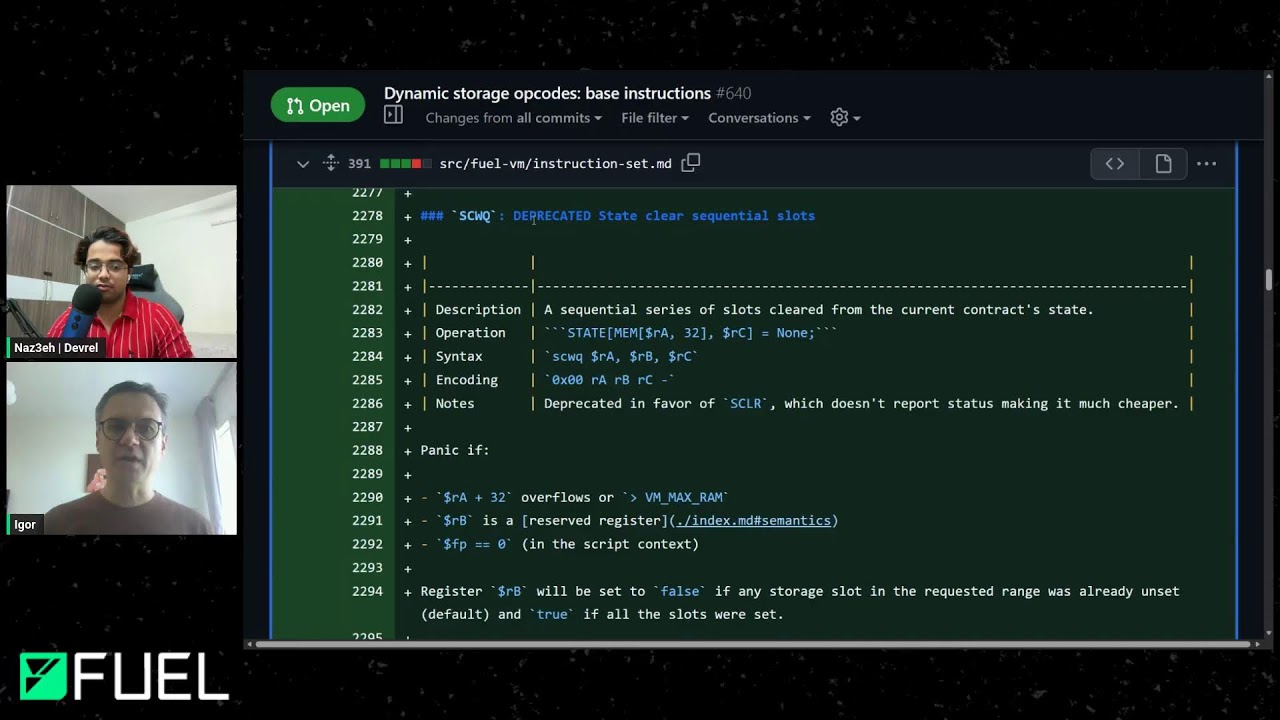Open the Conversations dropdown
The width and height of the screenshot is (1280, 720).
point(760,118)
